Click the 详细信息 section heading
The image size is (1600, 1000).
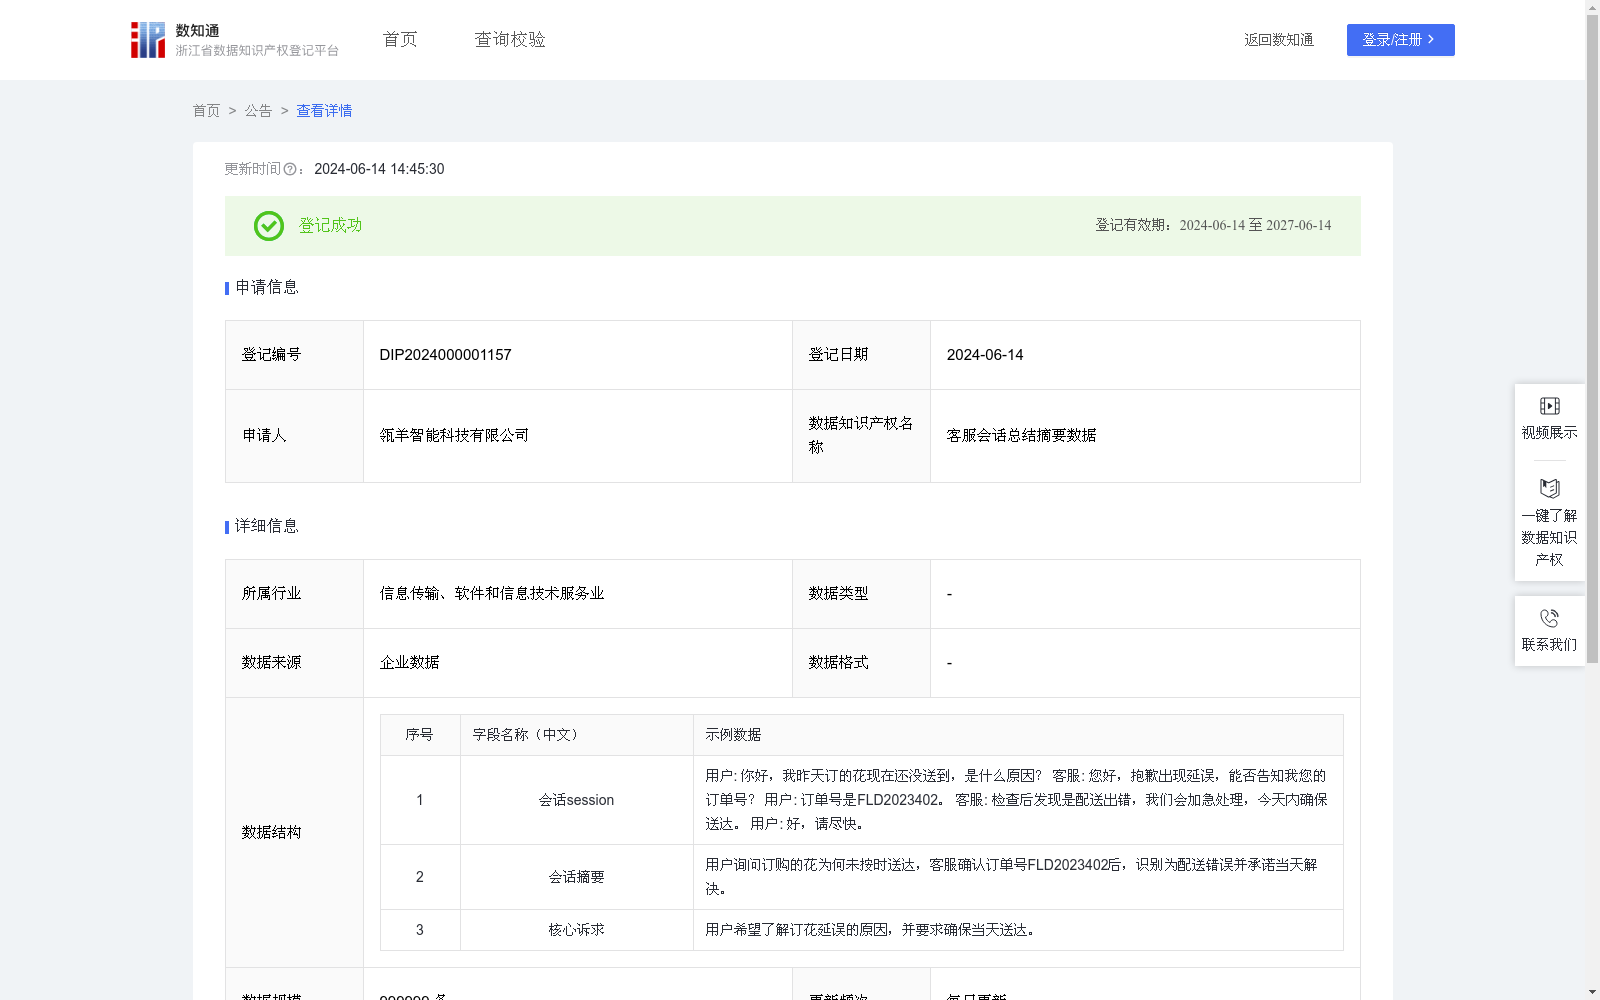pos(266,527)
